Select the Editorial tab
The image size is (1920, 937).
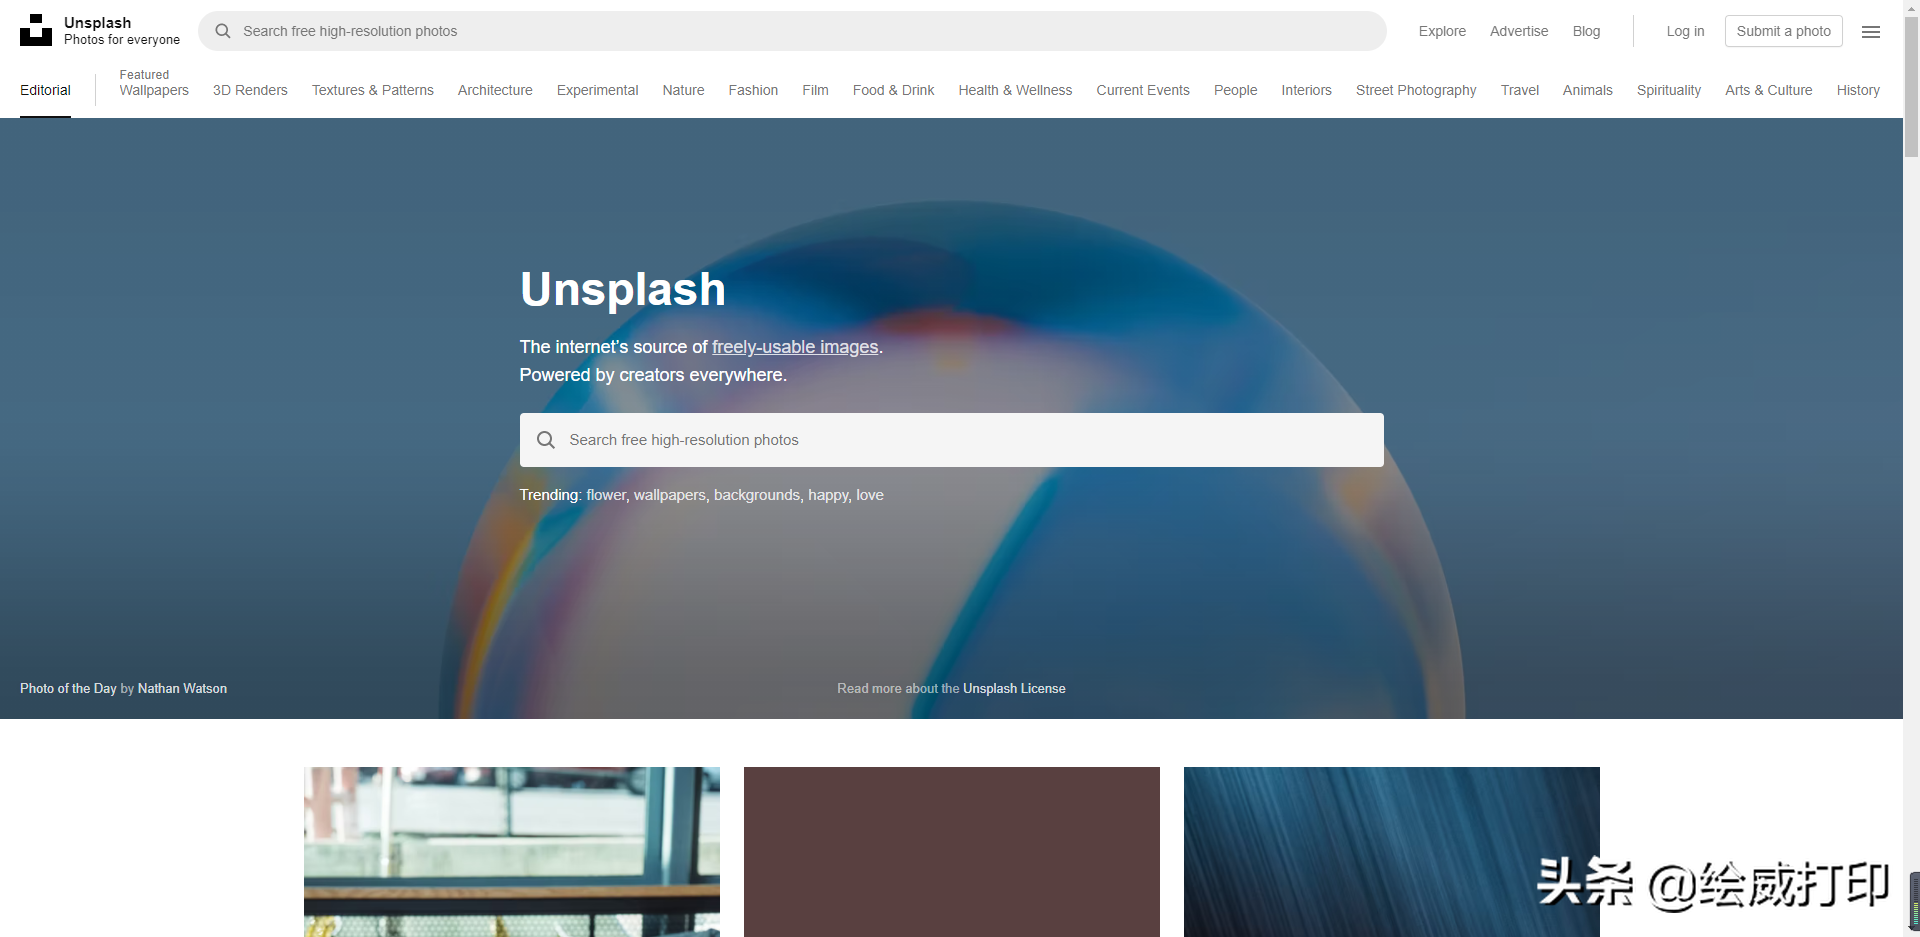pyautogui.click(x=45, y=90)
